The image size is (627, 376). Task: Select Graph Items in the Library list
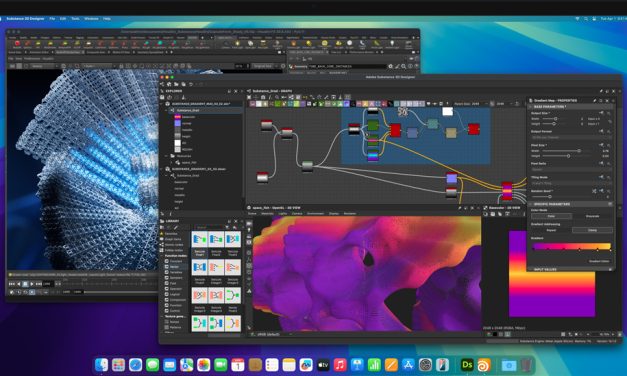point(173,239)
